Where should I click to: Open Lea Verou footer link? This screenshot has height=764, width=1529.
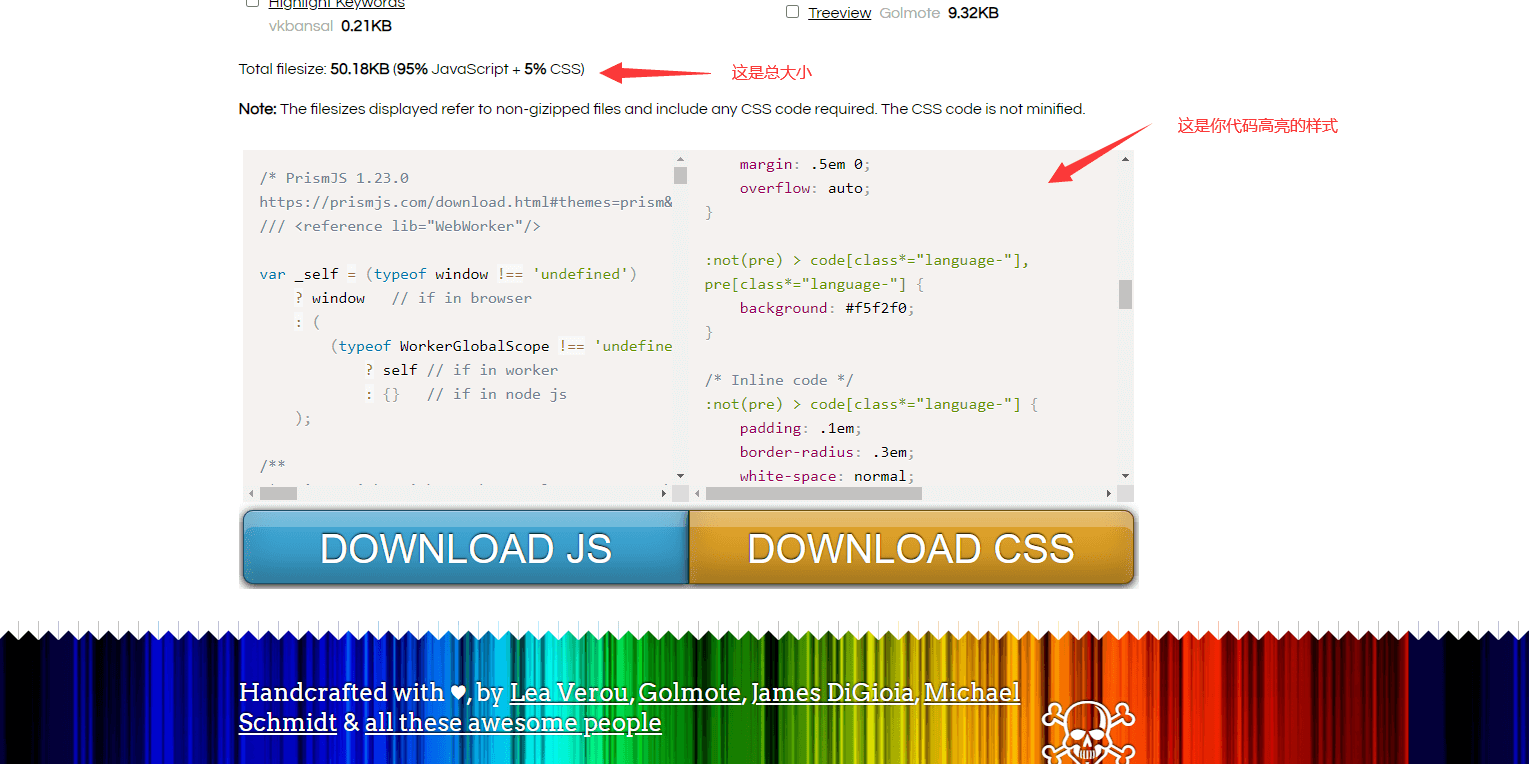pos(570,692)
